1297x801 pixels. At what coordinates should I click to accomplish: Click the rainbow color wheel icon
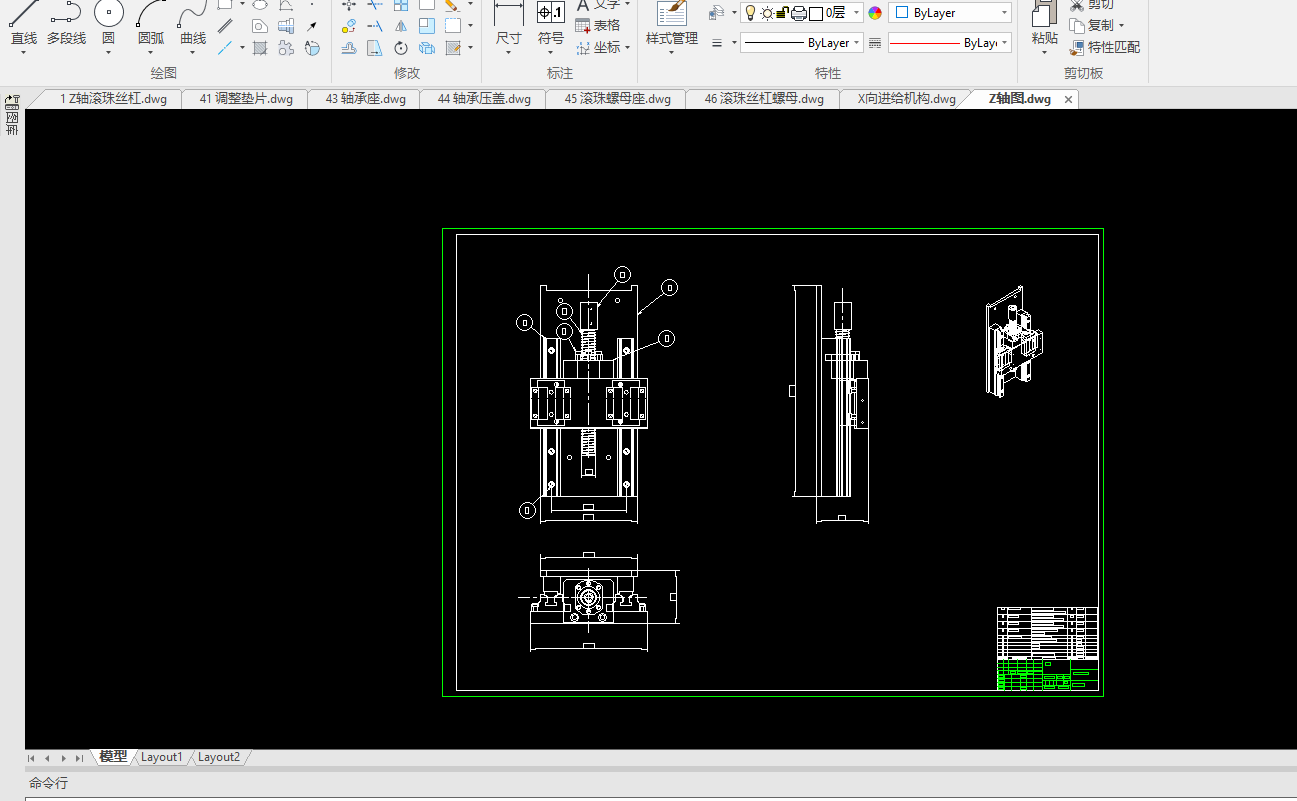(876, 13)
